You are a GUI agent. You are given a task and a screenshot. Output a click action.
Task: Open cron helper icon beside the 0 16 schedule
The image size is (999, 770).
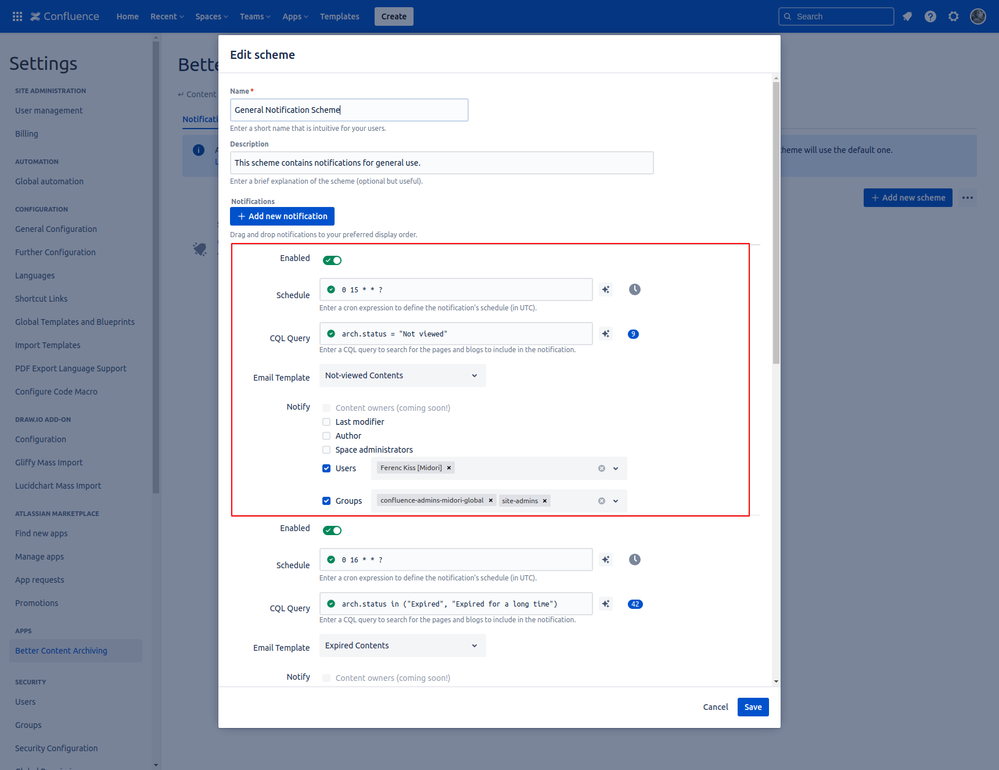(606, 560)
